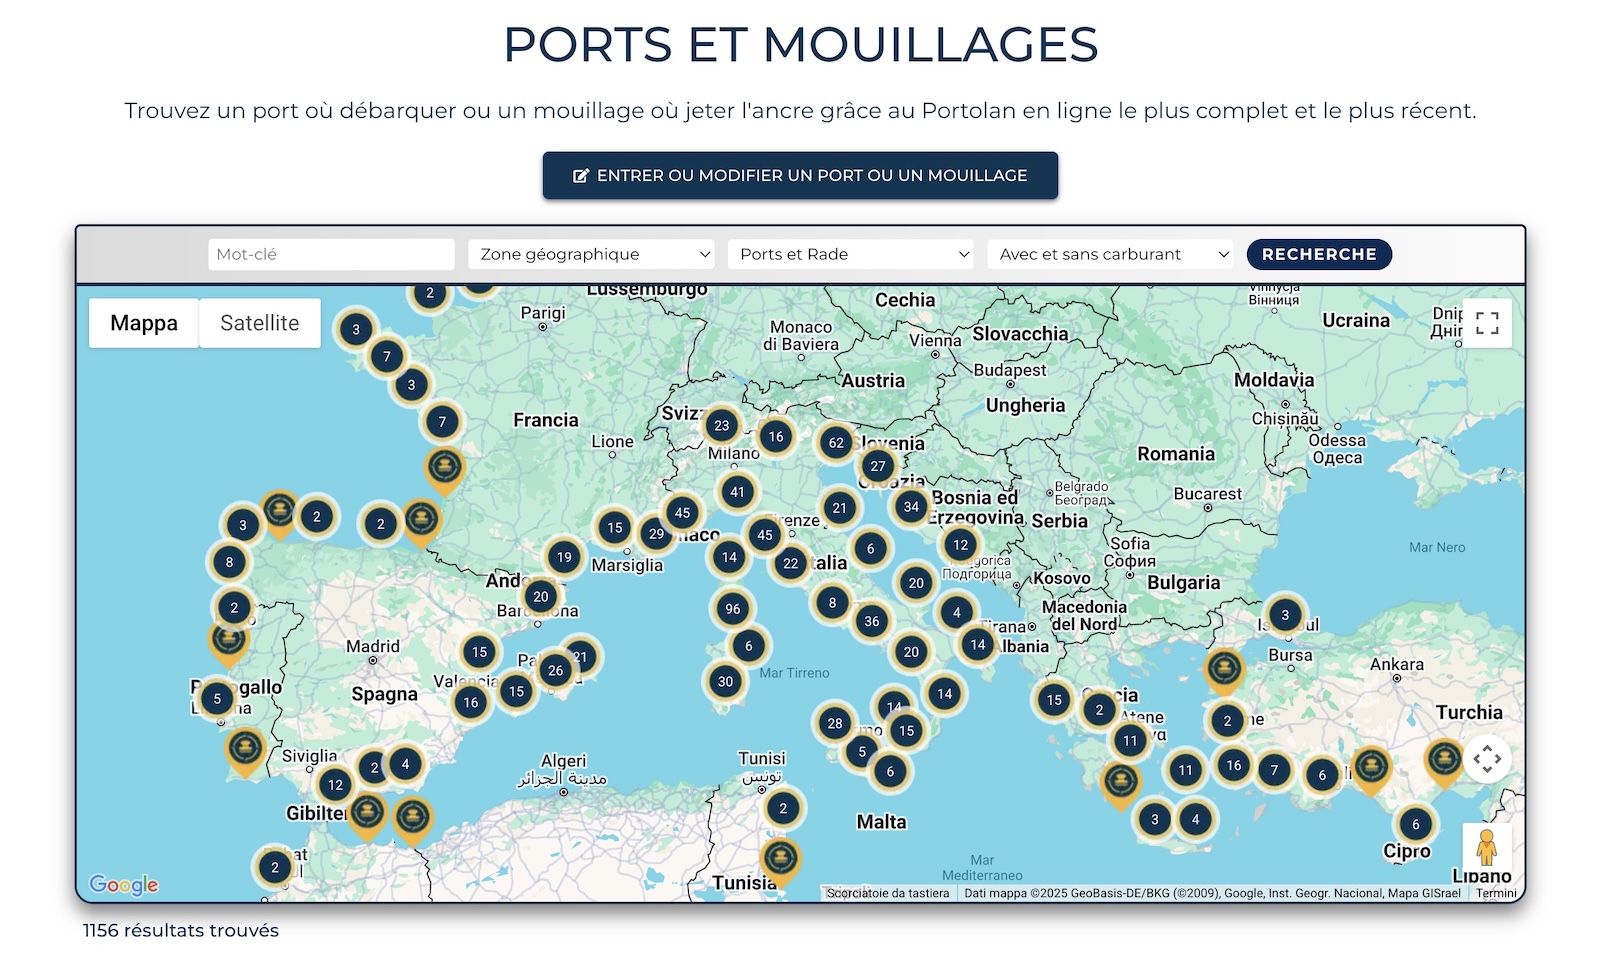Switch map to Mappa view
Image resolution: width=1600 pixels, height=954 pixels.
point(144,323)
